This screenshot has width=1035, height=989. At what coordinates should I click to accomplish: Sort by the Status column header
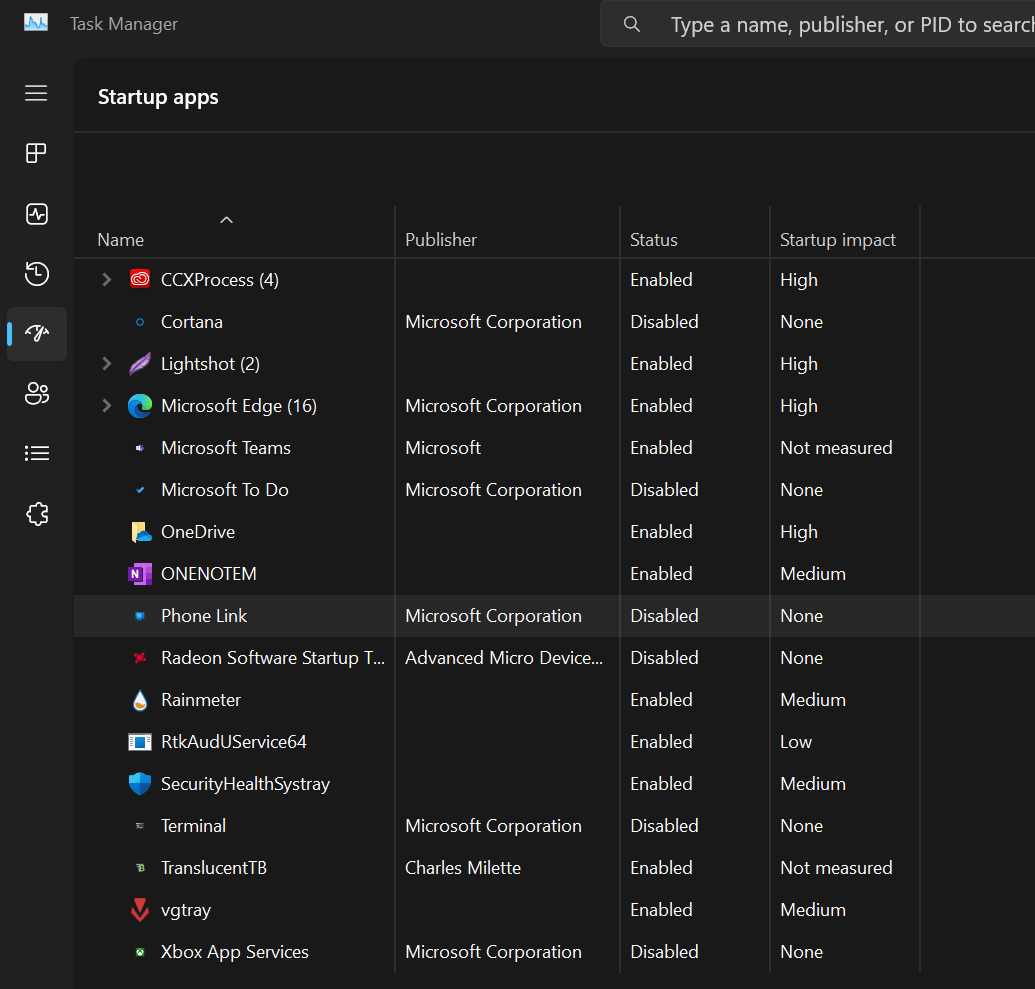click(x=653, y=240)
